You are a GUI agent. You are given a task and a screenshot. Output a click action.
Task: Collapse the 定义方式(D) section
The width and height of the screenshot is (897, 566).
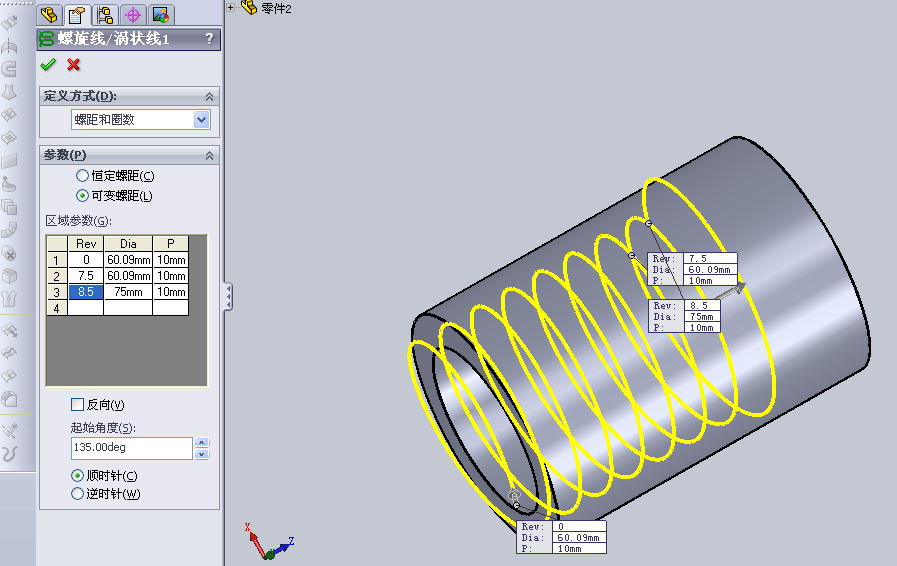[209, 97]
